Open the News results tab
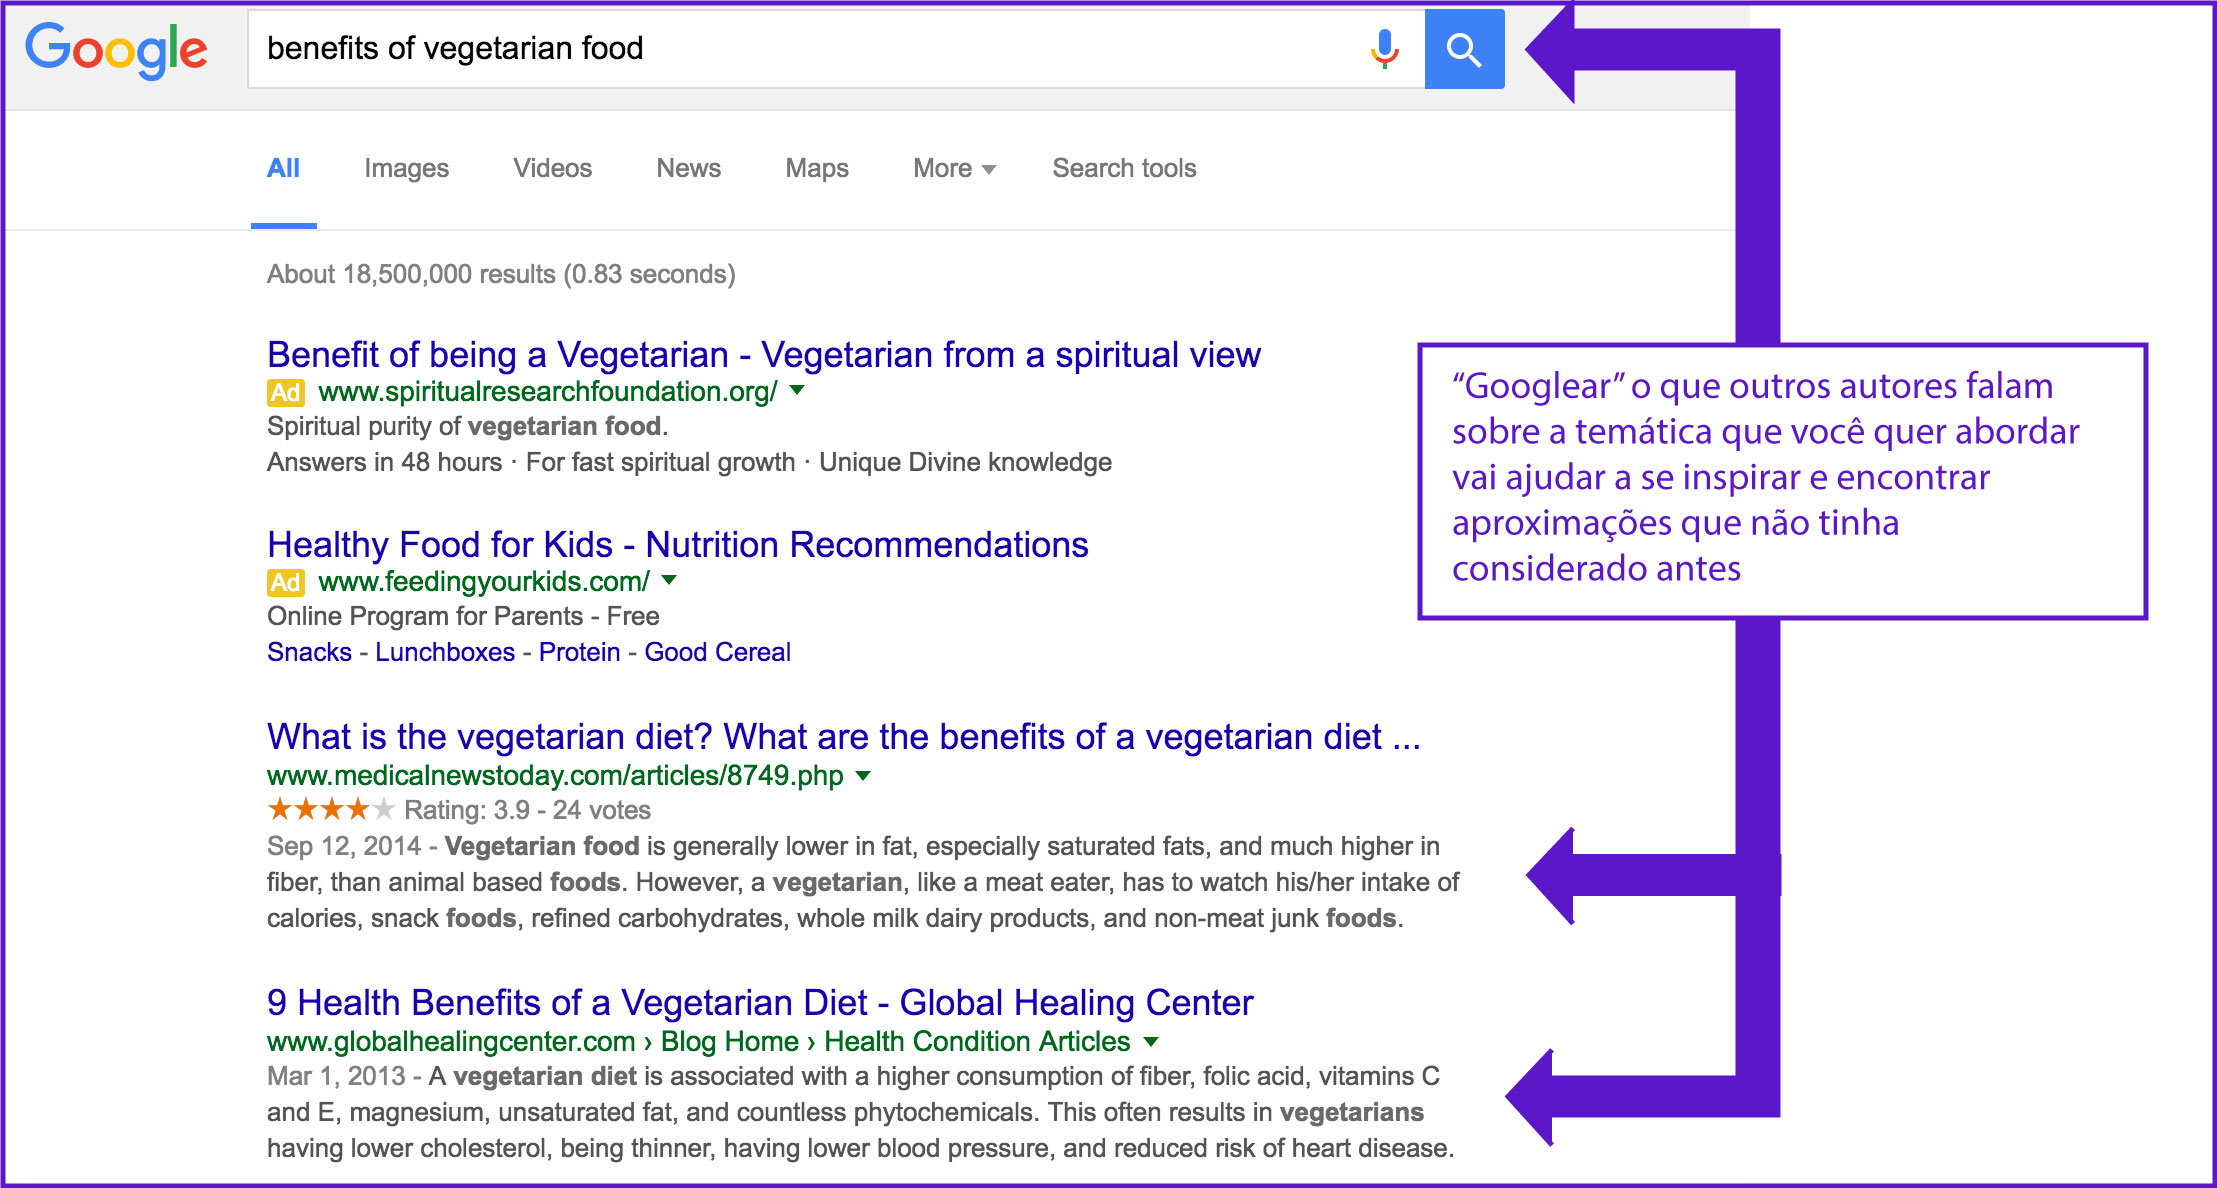This screenshot has width=2217, height=1188. [x=688, y=168]
